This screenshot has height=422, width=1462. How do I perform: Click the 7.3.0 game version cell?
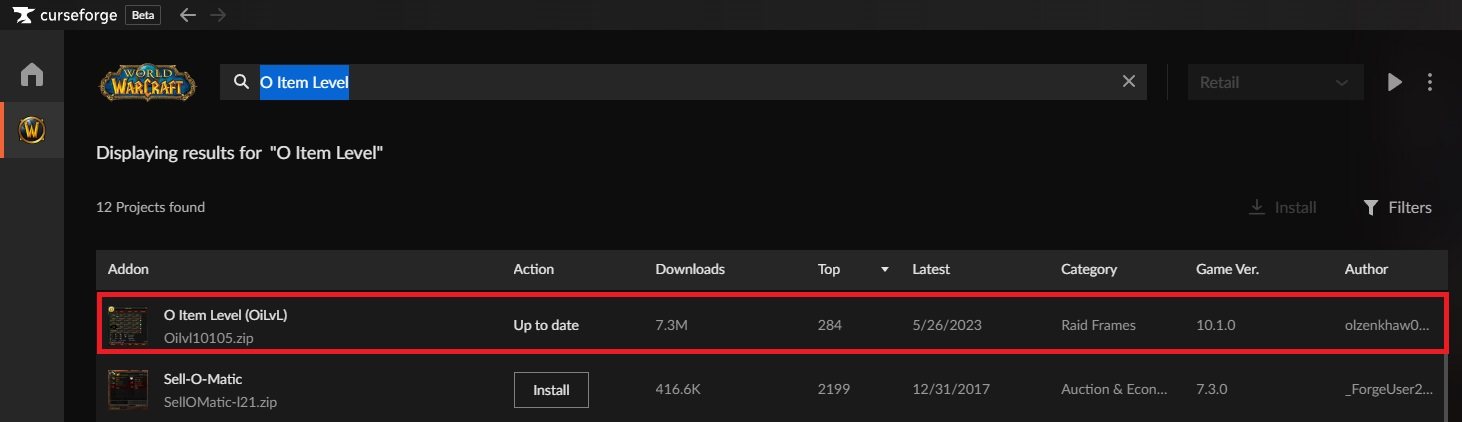click(1211, 390)
